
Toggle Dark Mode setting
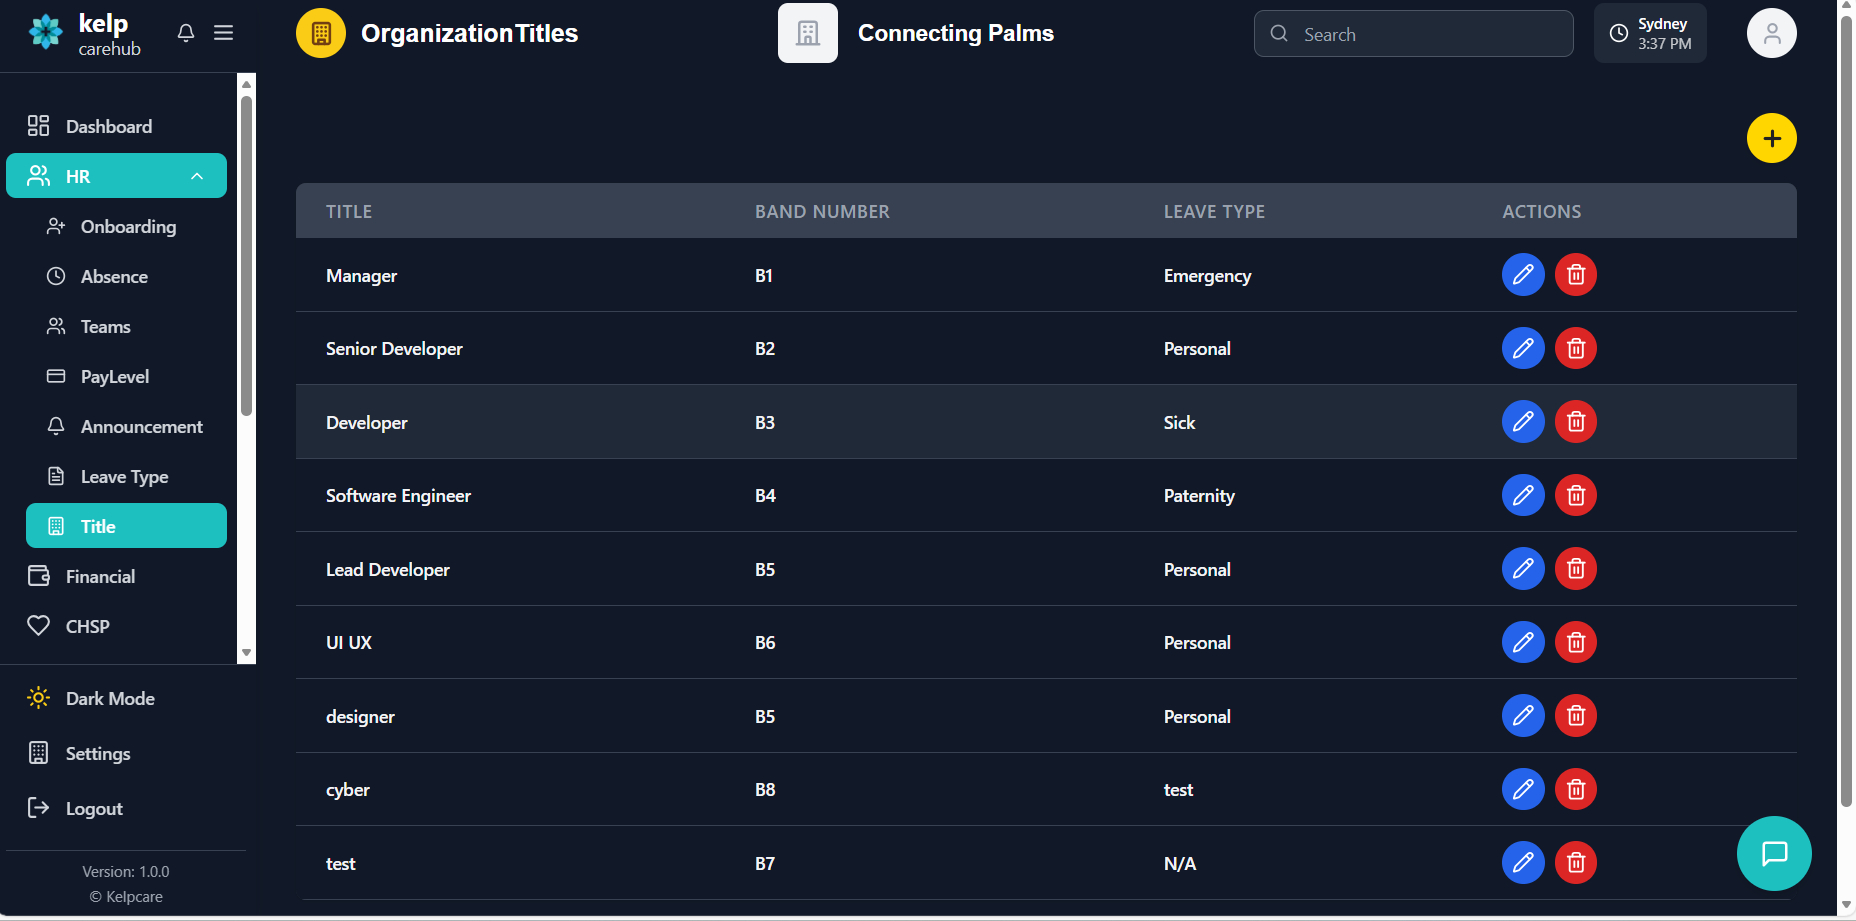pyautogui.click(x=110, y=699)
